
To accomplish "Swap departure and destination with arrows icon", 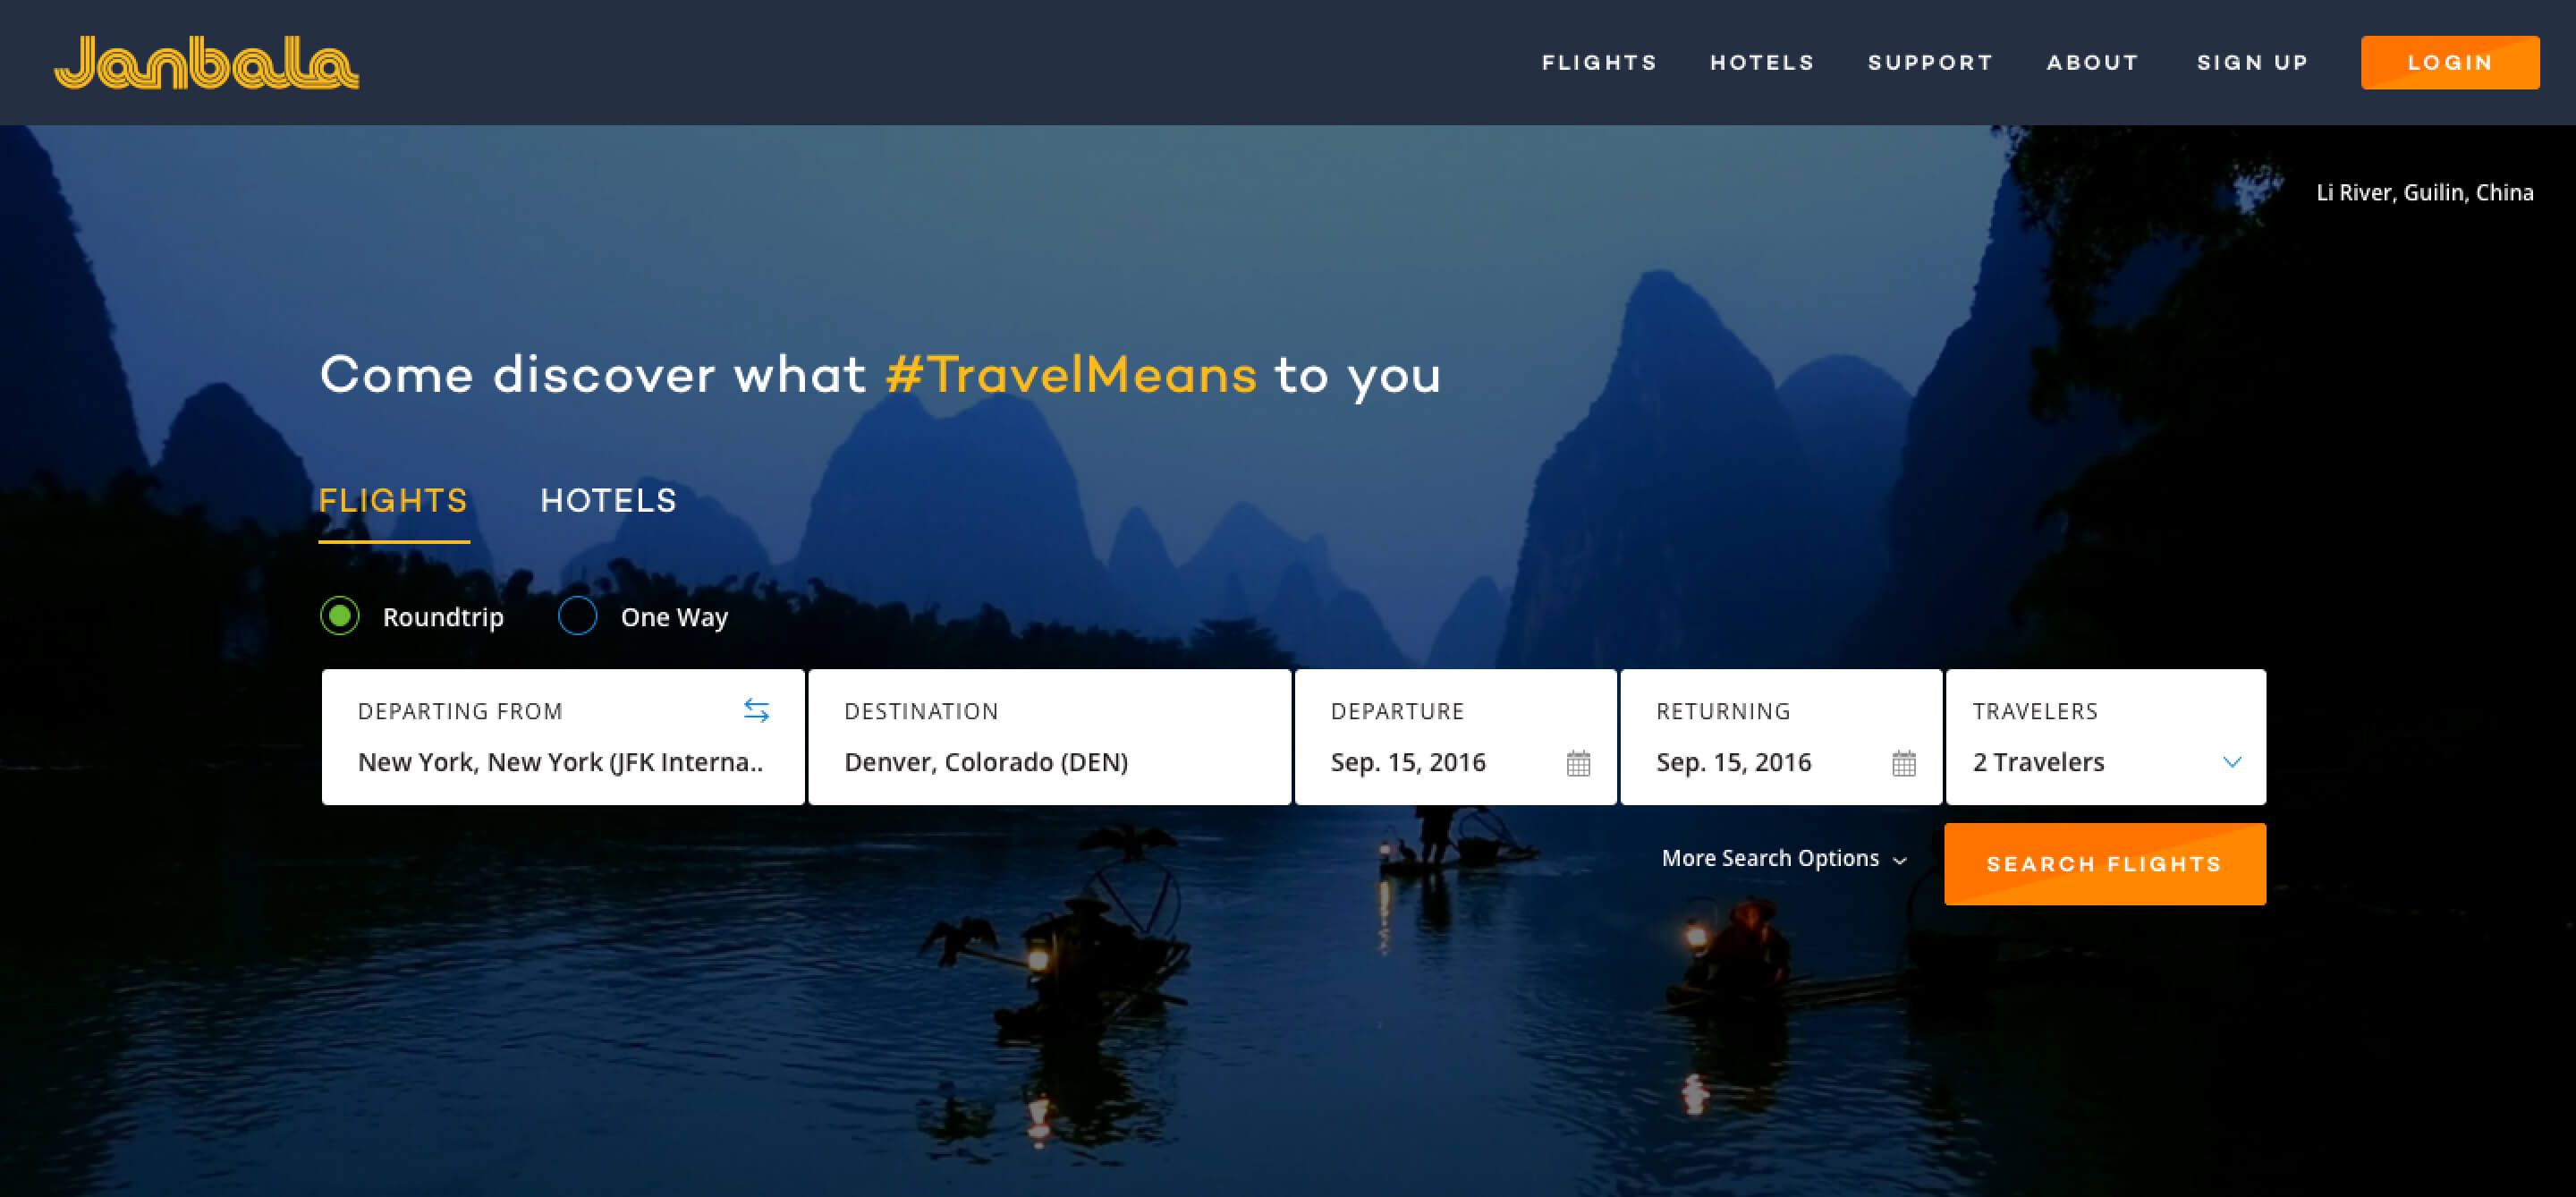I will coord(756,710).
